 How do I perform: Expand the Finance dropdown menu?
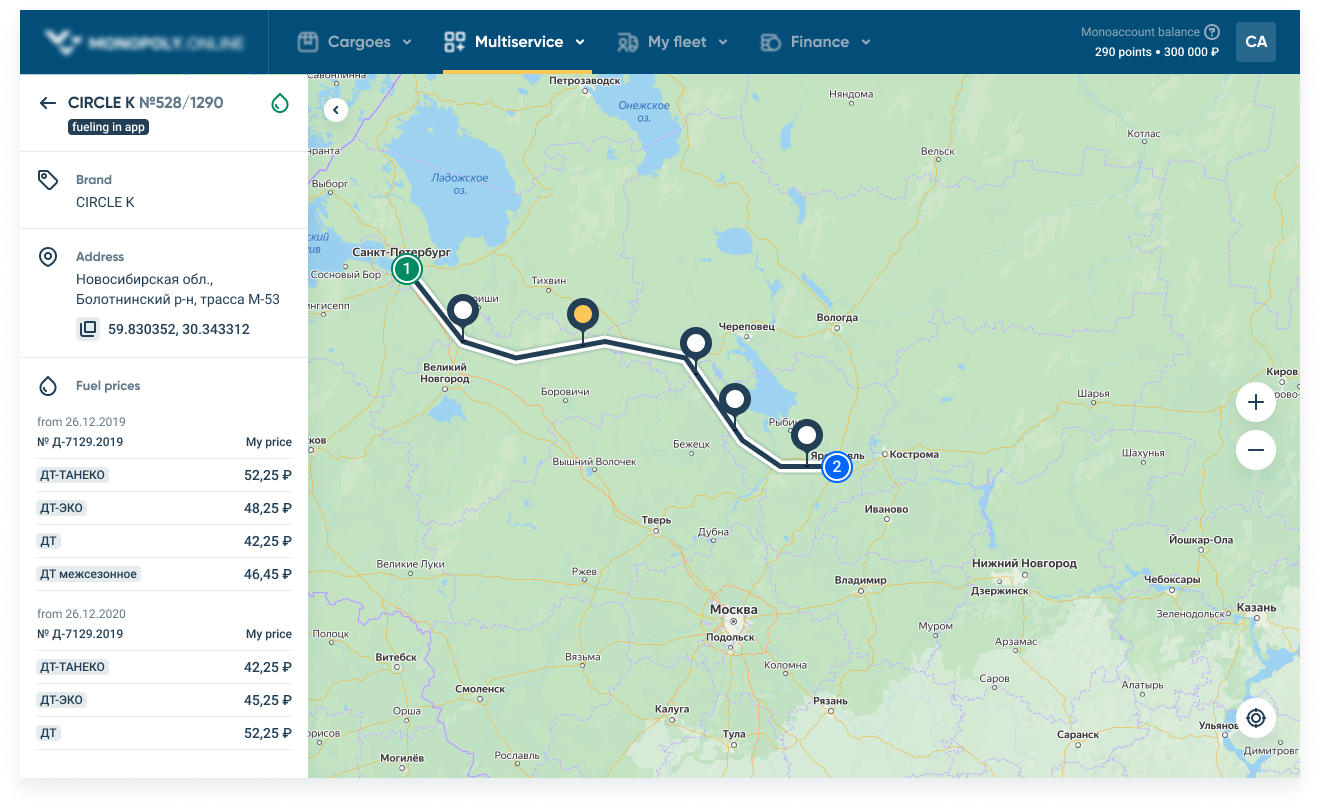(816, 42)
